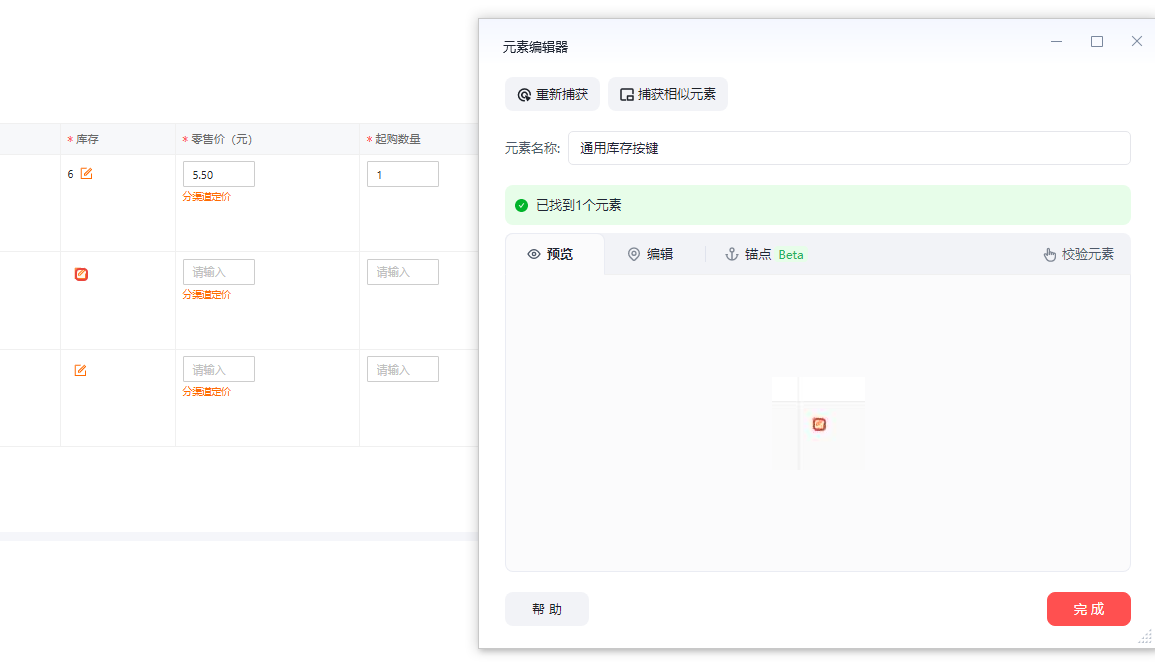Click the 起购数量 field containing 1
1155x667 pixels.
402,174
